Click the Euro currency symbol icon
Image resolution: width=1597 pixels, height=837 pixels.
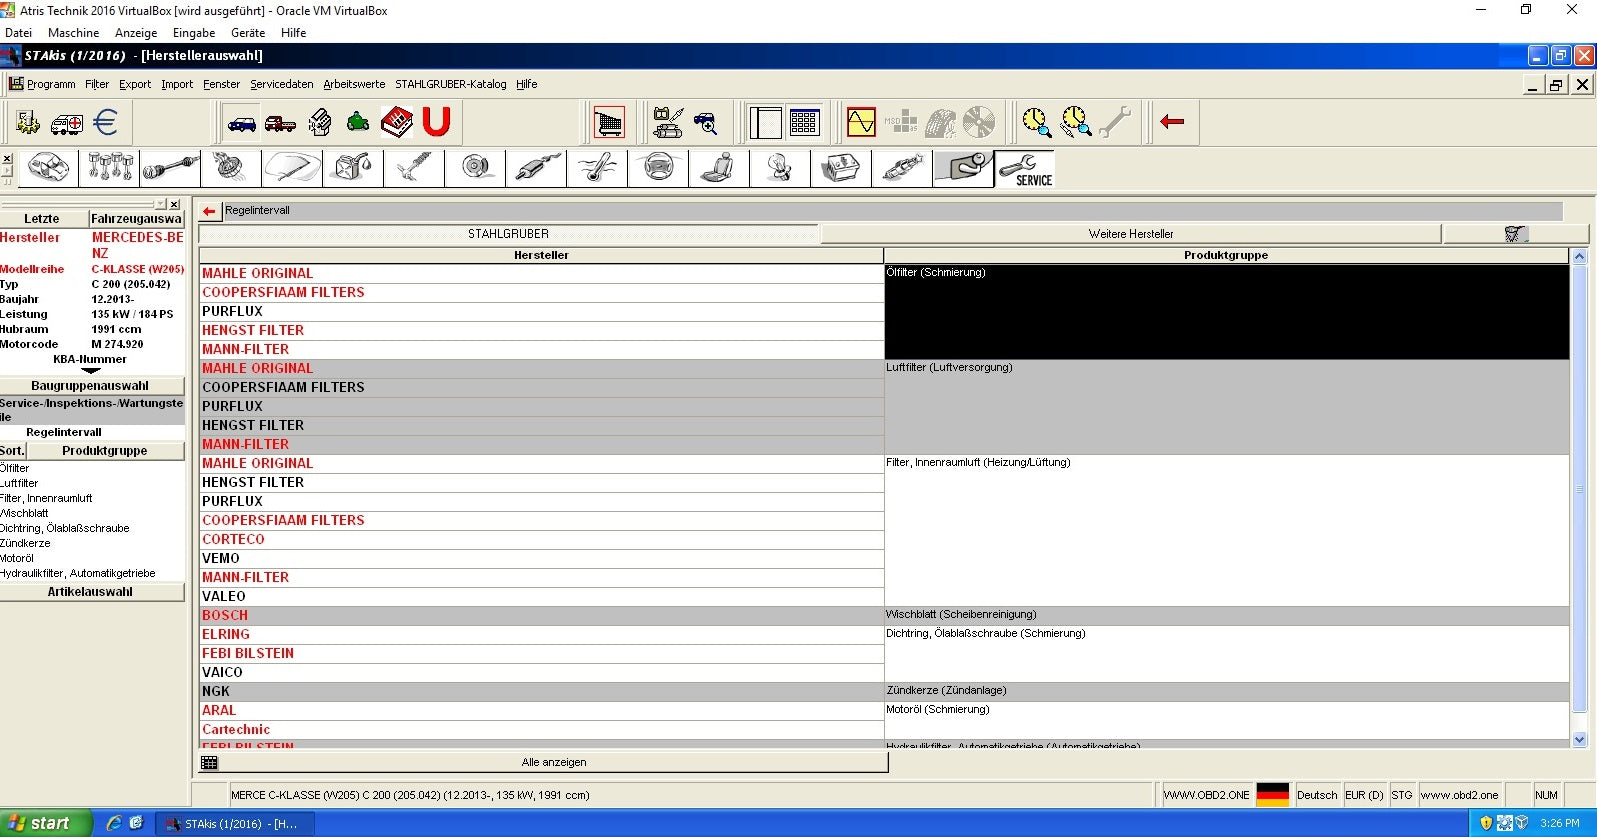[105, 123]
